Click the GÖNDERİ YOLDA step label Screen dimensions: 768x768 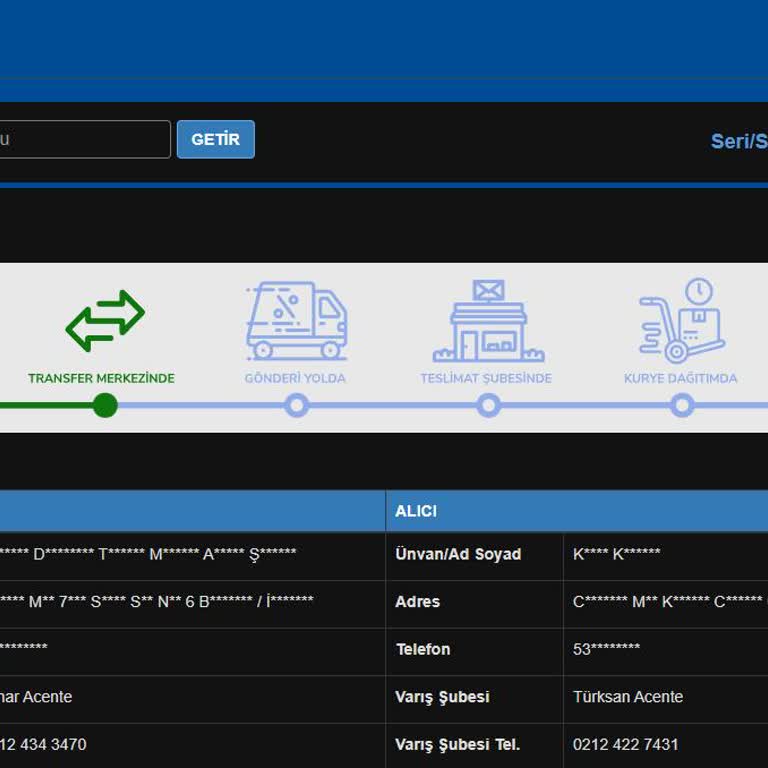pyautogui.click(x=295, y=378)
